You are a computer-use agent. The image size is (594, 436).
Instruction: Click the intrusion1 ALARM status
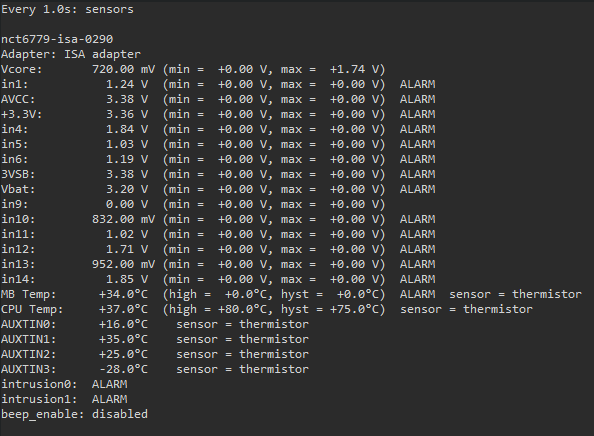[x=109, y=399]
